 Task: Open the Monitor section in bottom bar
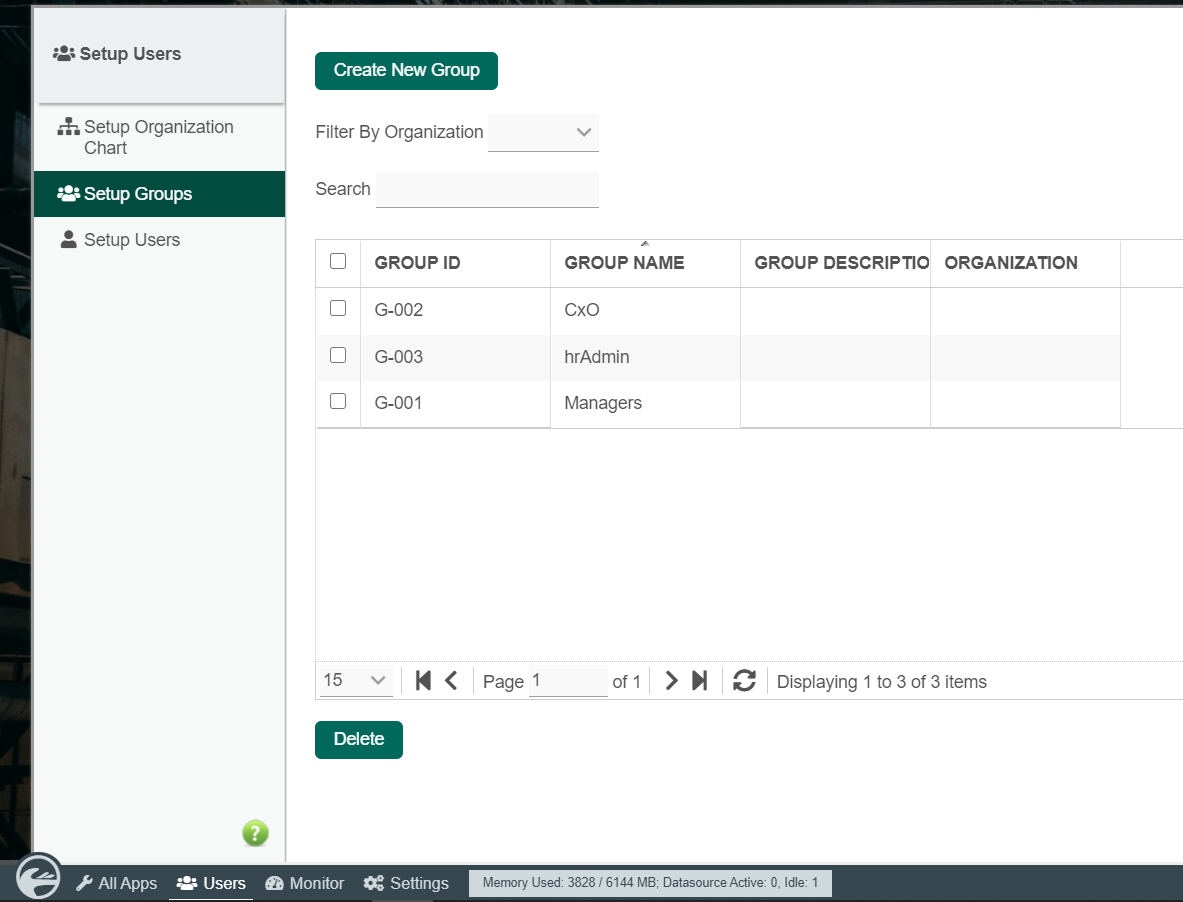305,883
